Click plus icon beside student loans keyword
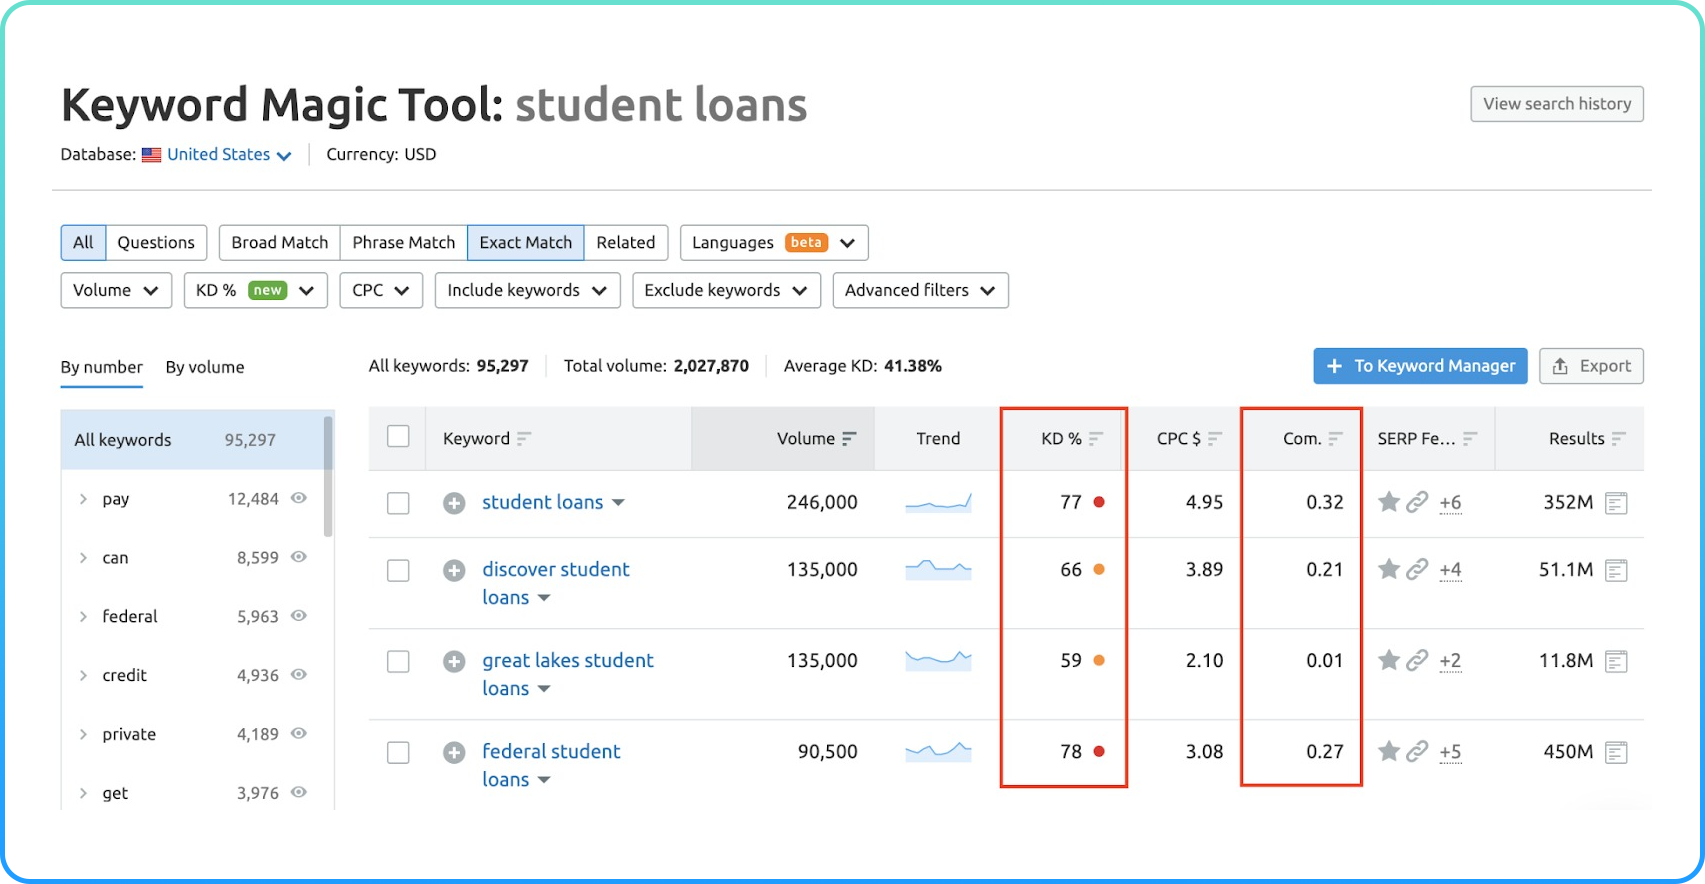The image size is (1705, 884). [x=454, y=503]
